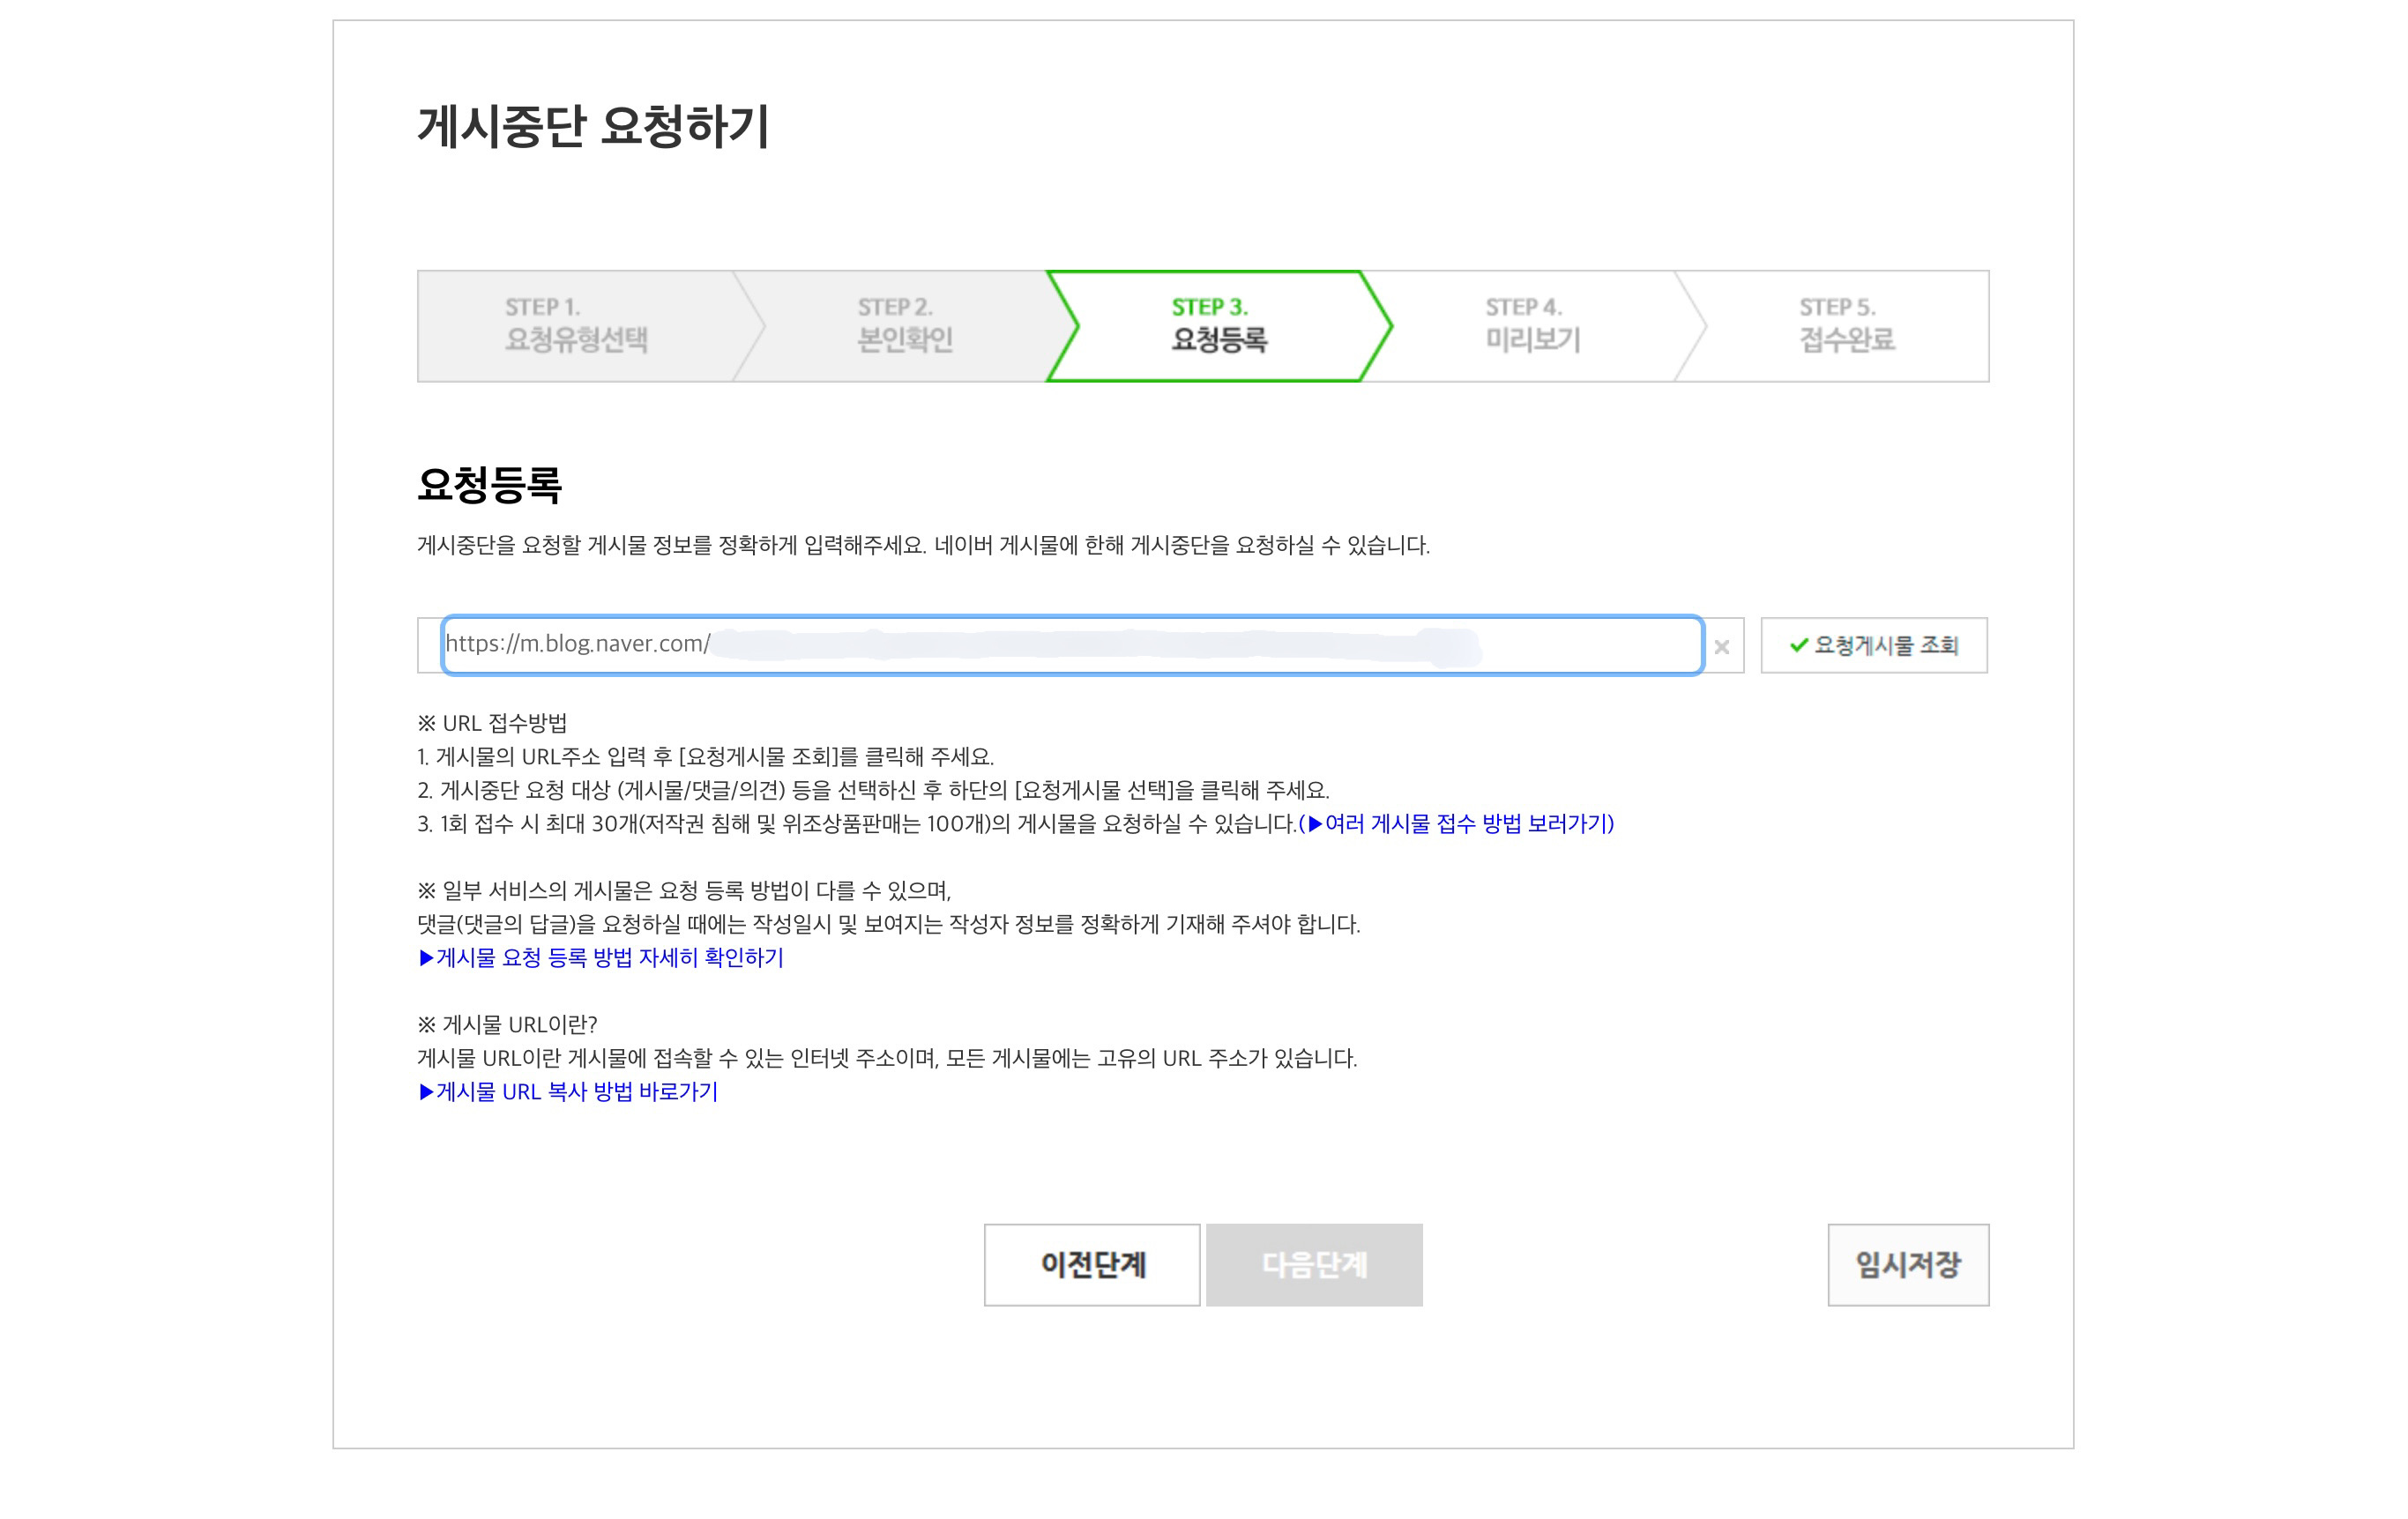Click the triangle icon before 게시물 URL 복사 방법
The width and height of the screenshot is (2408, 1519).
coord(426,1092)
